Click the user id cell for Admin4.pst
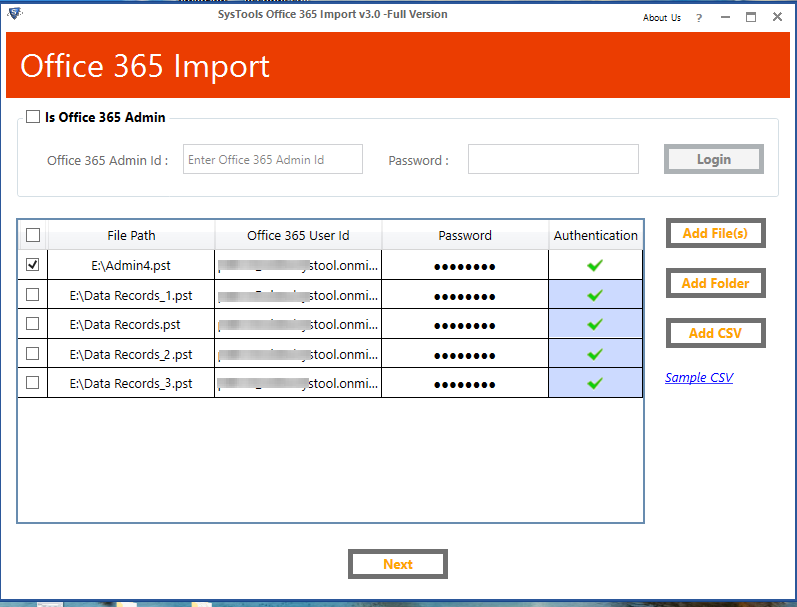The image size is (797, 607). pyautogui.click(x=298, y=265)
